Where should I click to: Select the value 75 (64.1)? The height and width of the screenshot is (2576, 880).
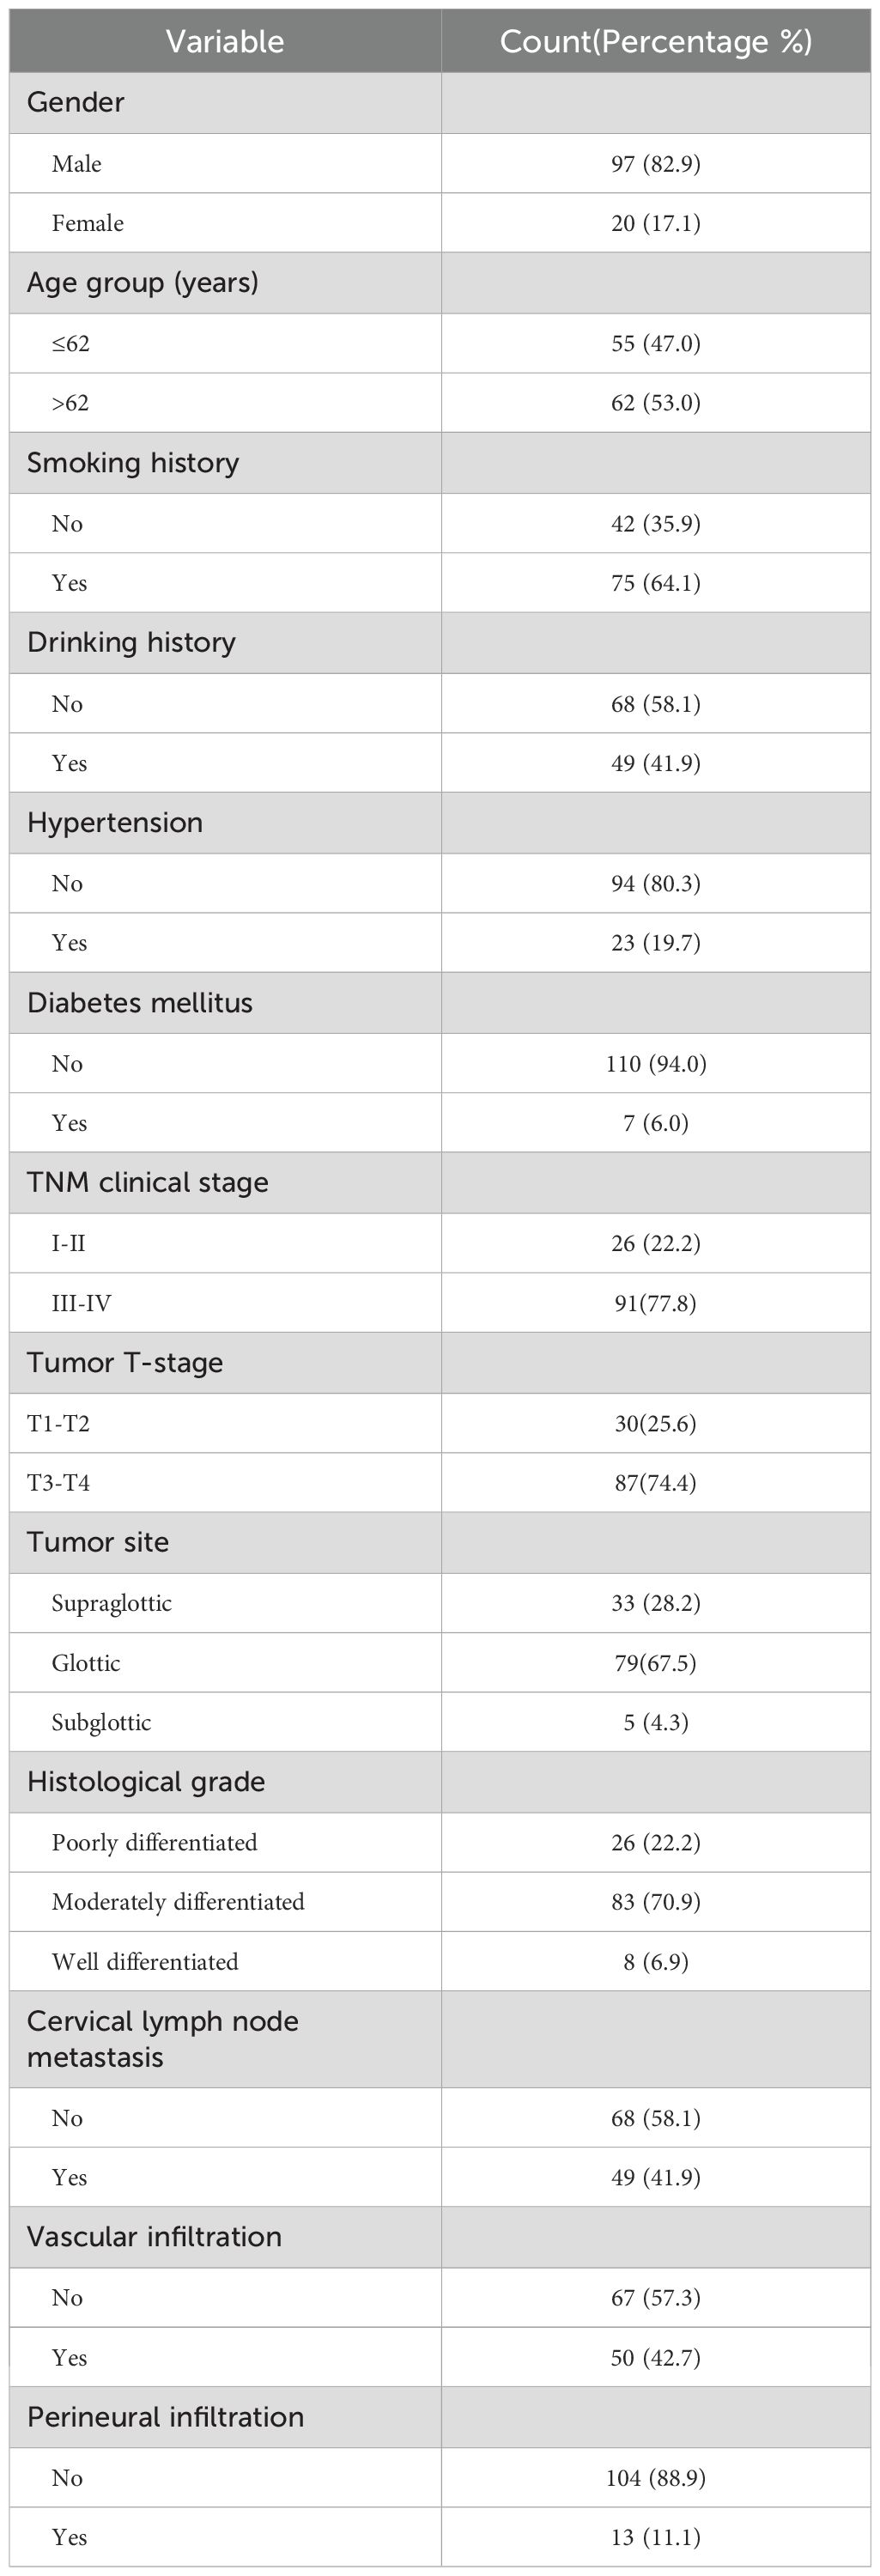click(655, 583)
